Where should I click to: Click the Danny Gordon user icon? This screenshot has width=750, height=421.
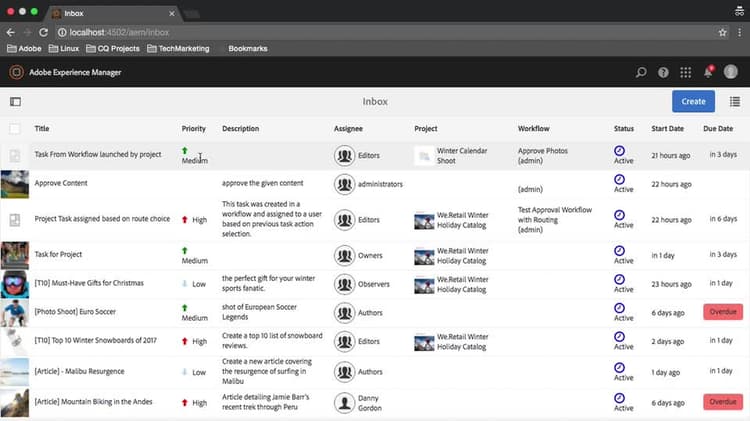coord(344,403)
